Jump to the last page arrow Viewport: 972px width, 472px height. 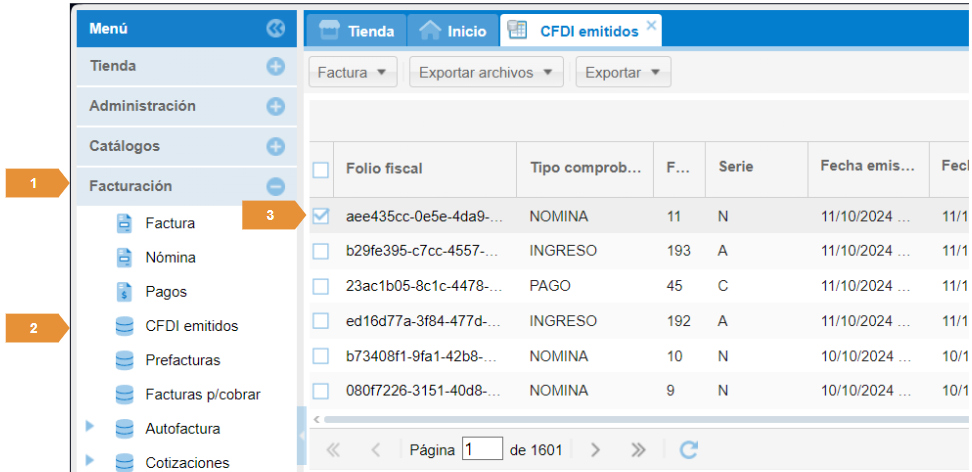pos(637,450)
